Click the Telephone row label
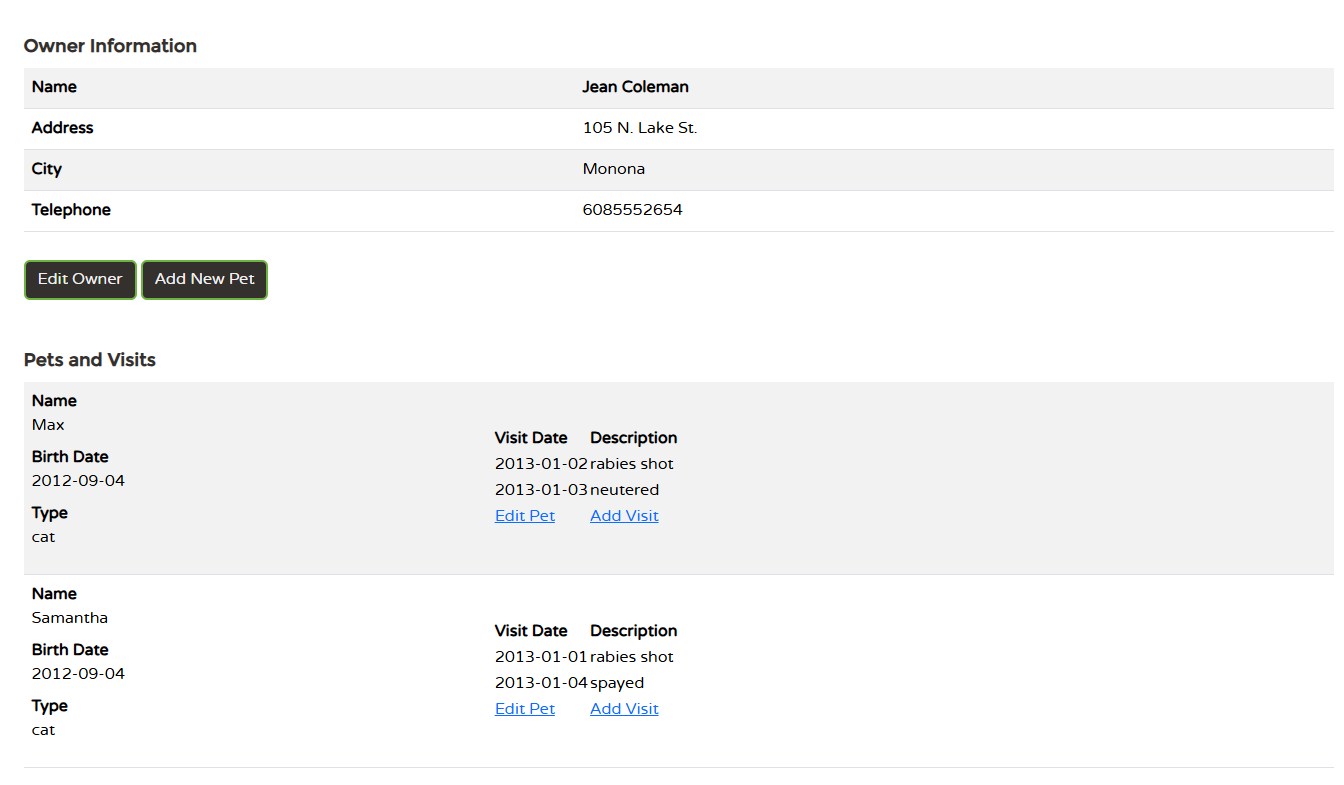Image resolution: width=1344 pixels, height=785 pixels. [71, 210]
